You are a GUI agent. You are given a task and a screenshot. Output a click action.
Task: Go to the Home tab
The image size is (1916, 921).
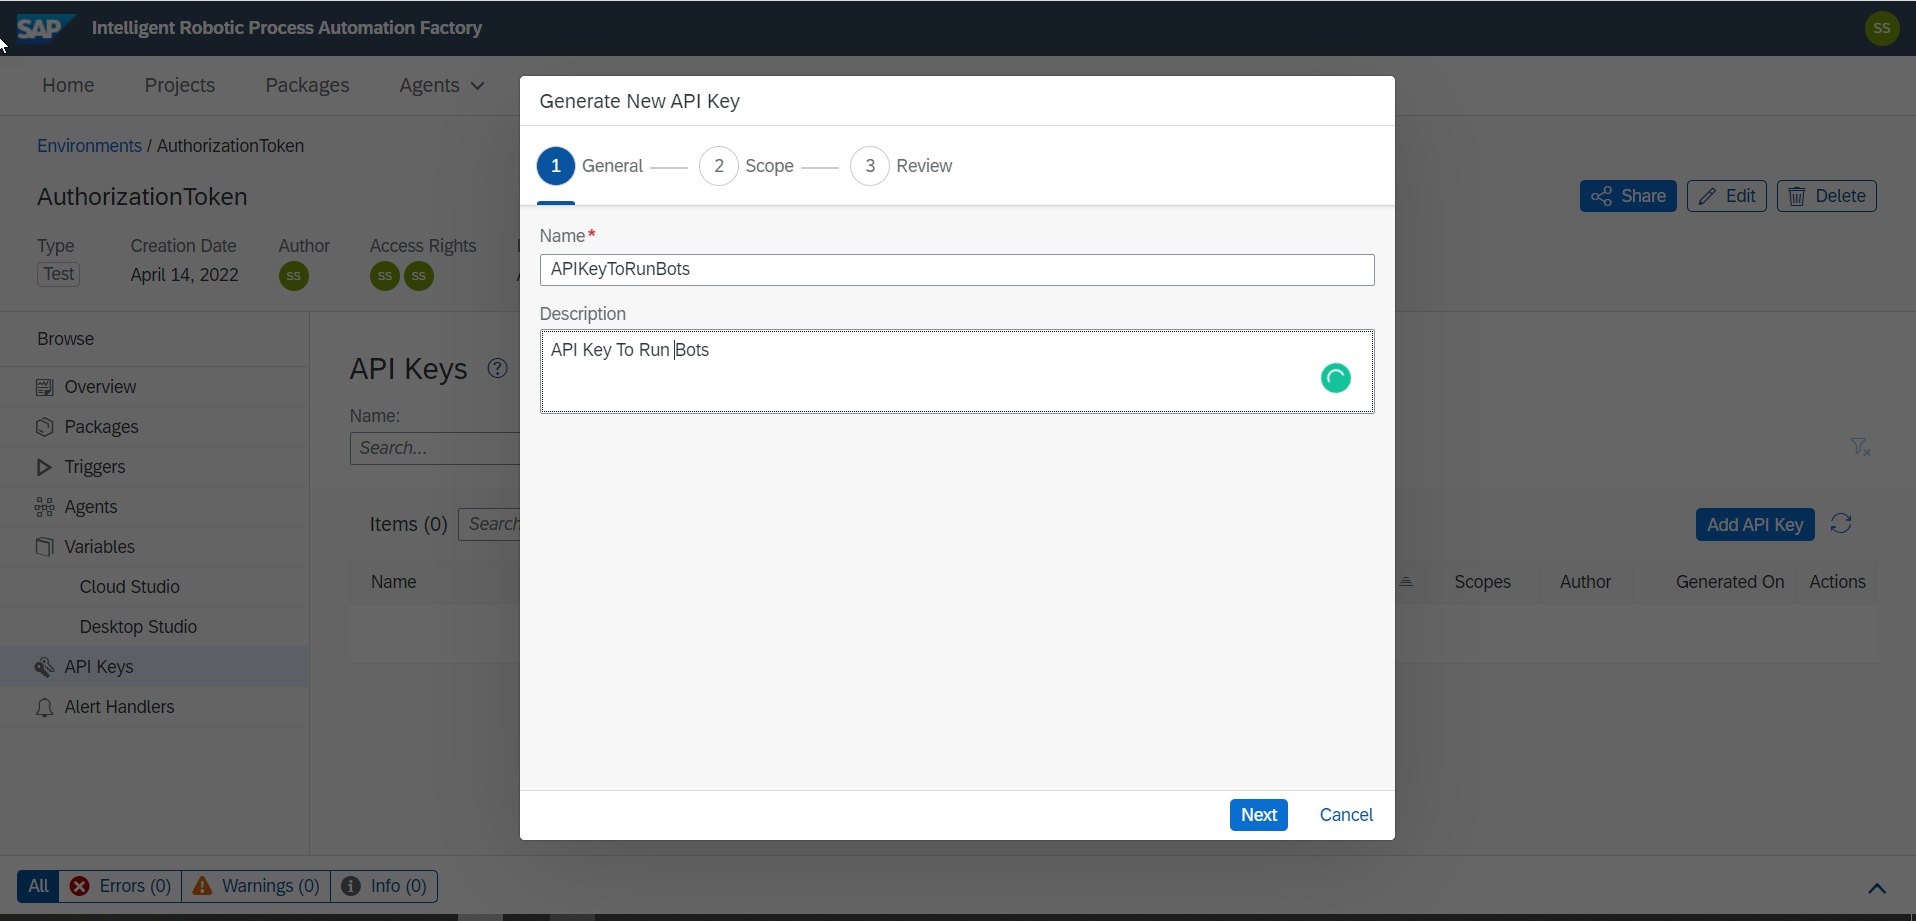68,85
